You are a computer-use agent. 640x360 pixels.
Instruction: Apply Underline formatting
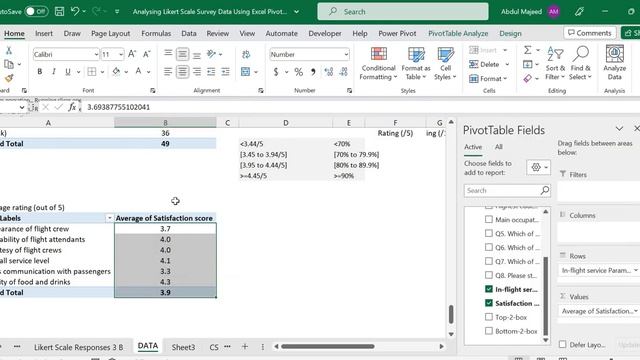click(x=68, y=72)
